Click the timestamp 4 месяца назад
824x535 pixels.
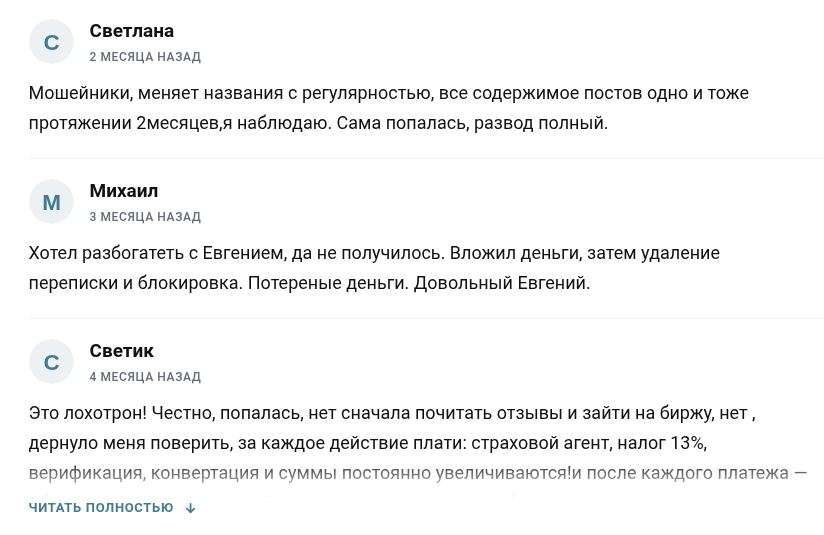point(145,377)
